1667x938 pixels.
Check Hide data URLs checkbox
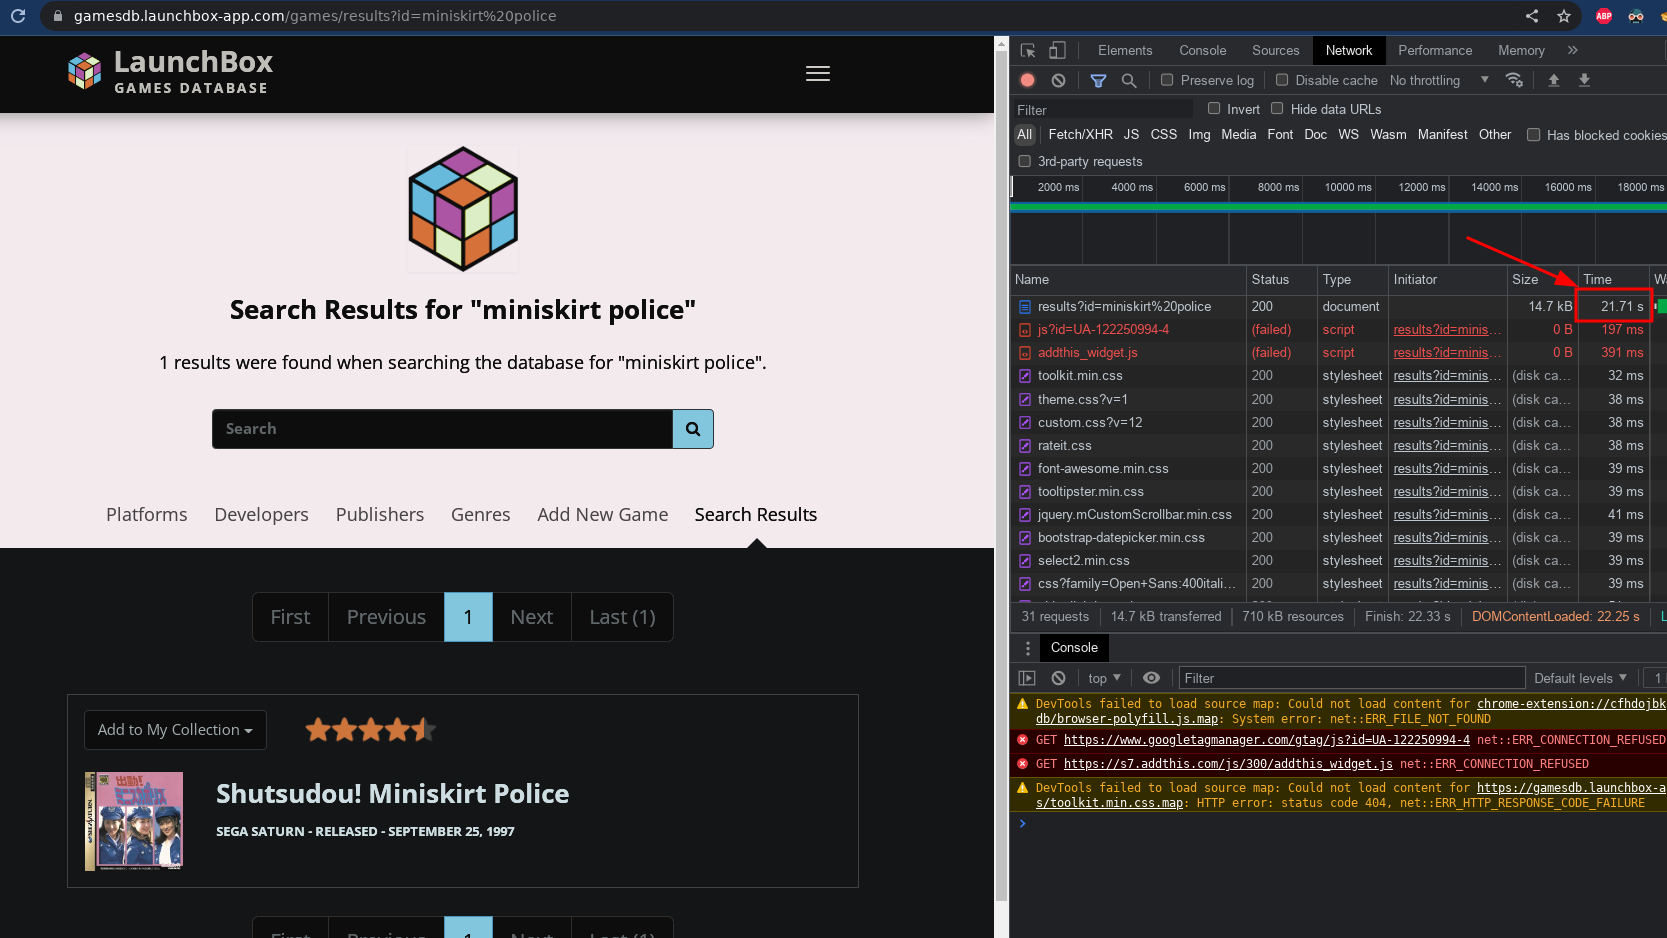[x=1277, y=108]
